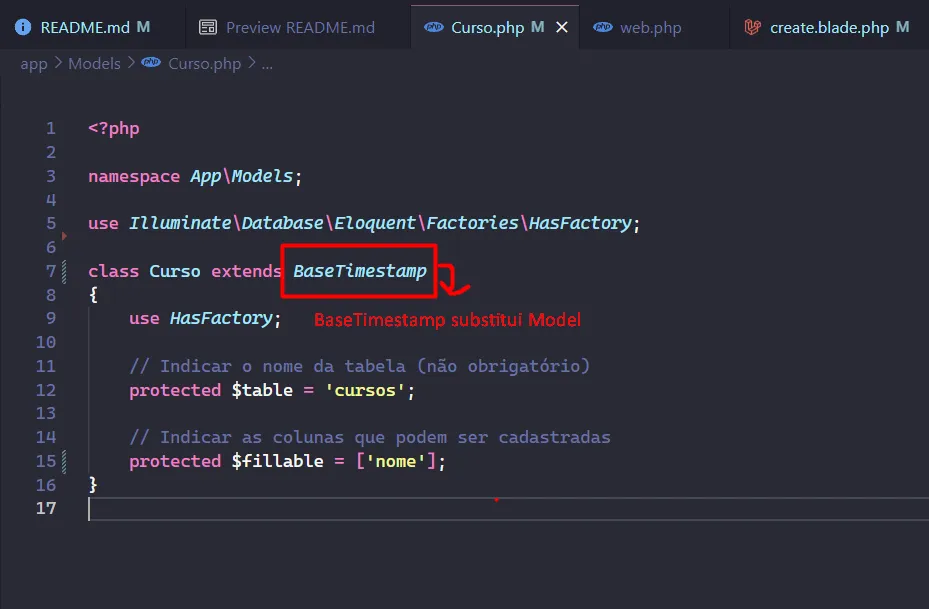
Task: Open the app breadcrumb dropdown
Action: [x=33, y=63]
